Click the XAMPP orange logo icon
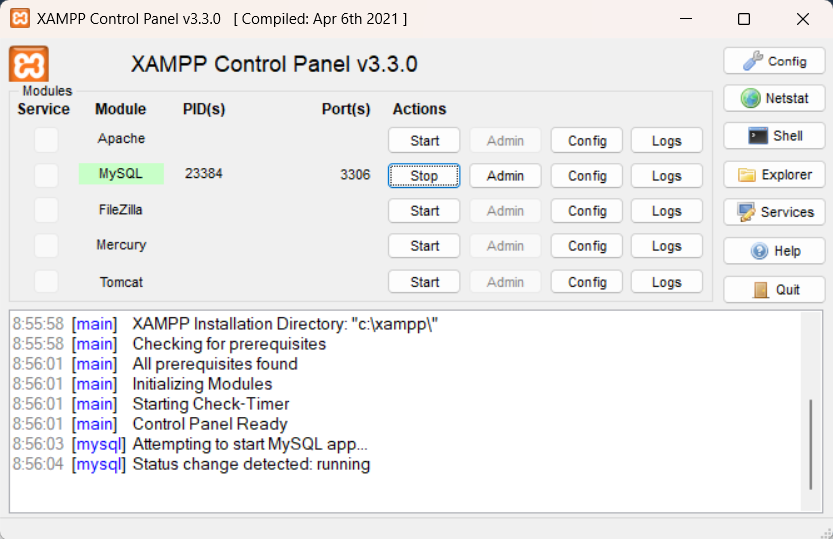Screen dimensions: 833x539 click(28, 64)
